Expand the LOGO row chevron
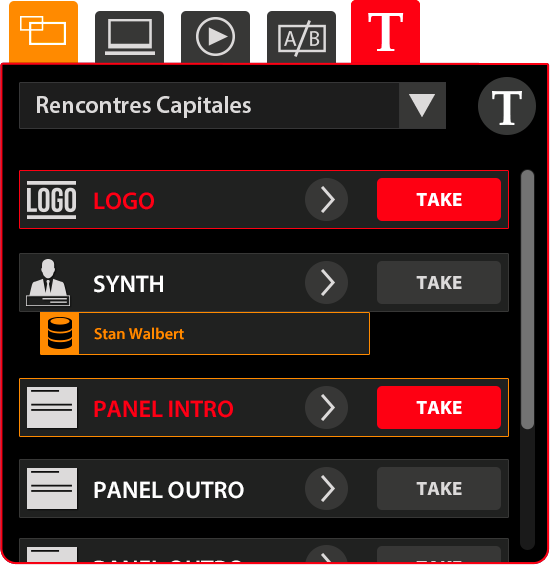This screenshot has height=581, width=550. click(326, 200)
